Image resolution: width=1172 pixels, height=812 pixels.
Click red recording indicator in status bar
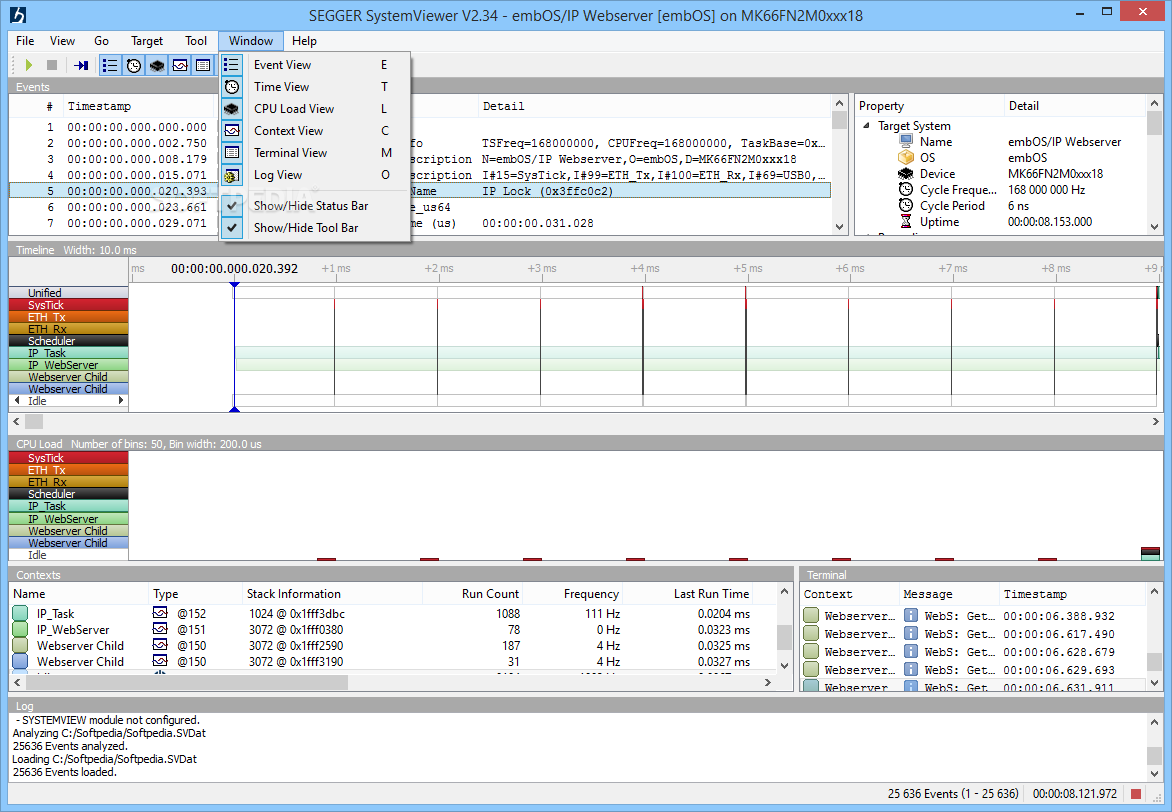point(1136,794)
